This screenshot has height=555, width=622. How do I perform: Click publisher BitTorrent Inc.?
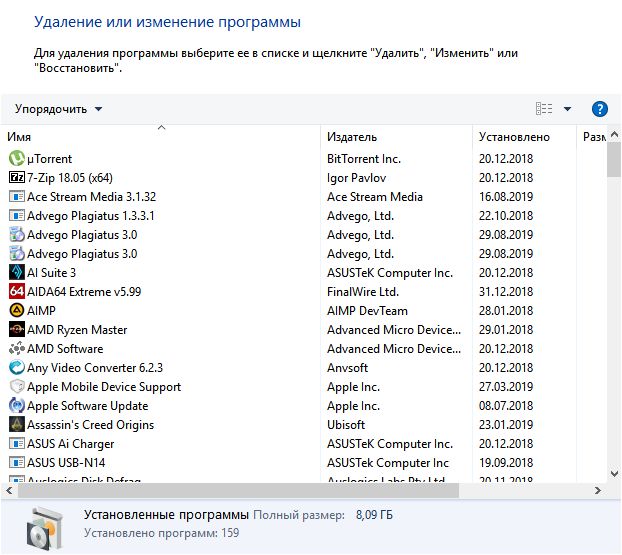pyautogui.click(x=364, y=159)
